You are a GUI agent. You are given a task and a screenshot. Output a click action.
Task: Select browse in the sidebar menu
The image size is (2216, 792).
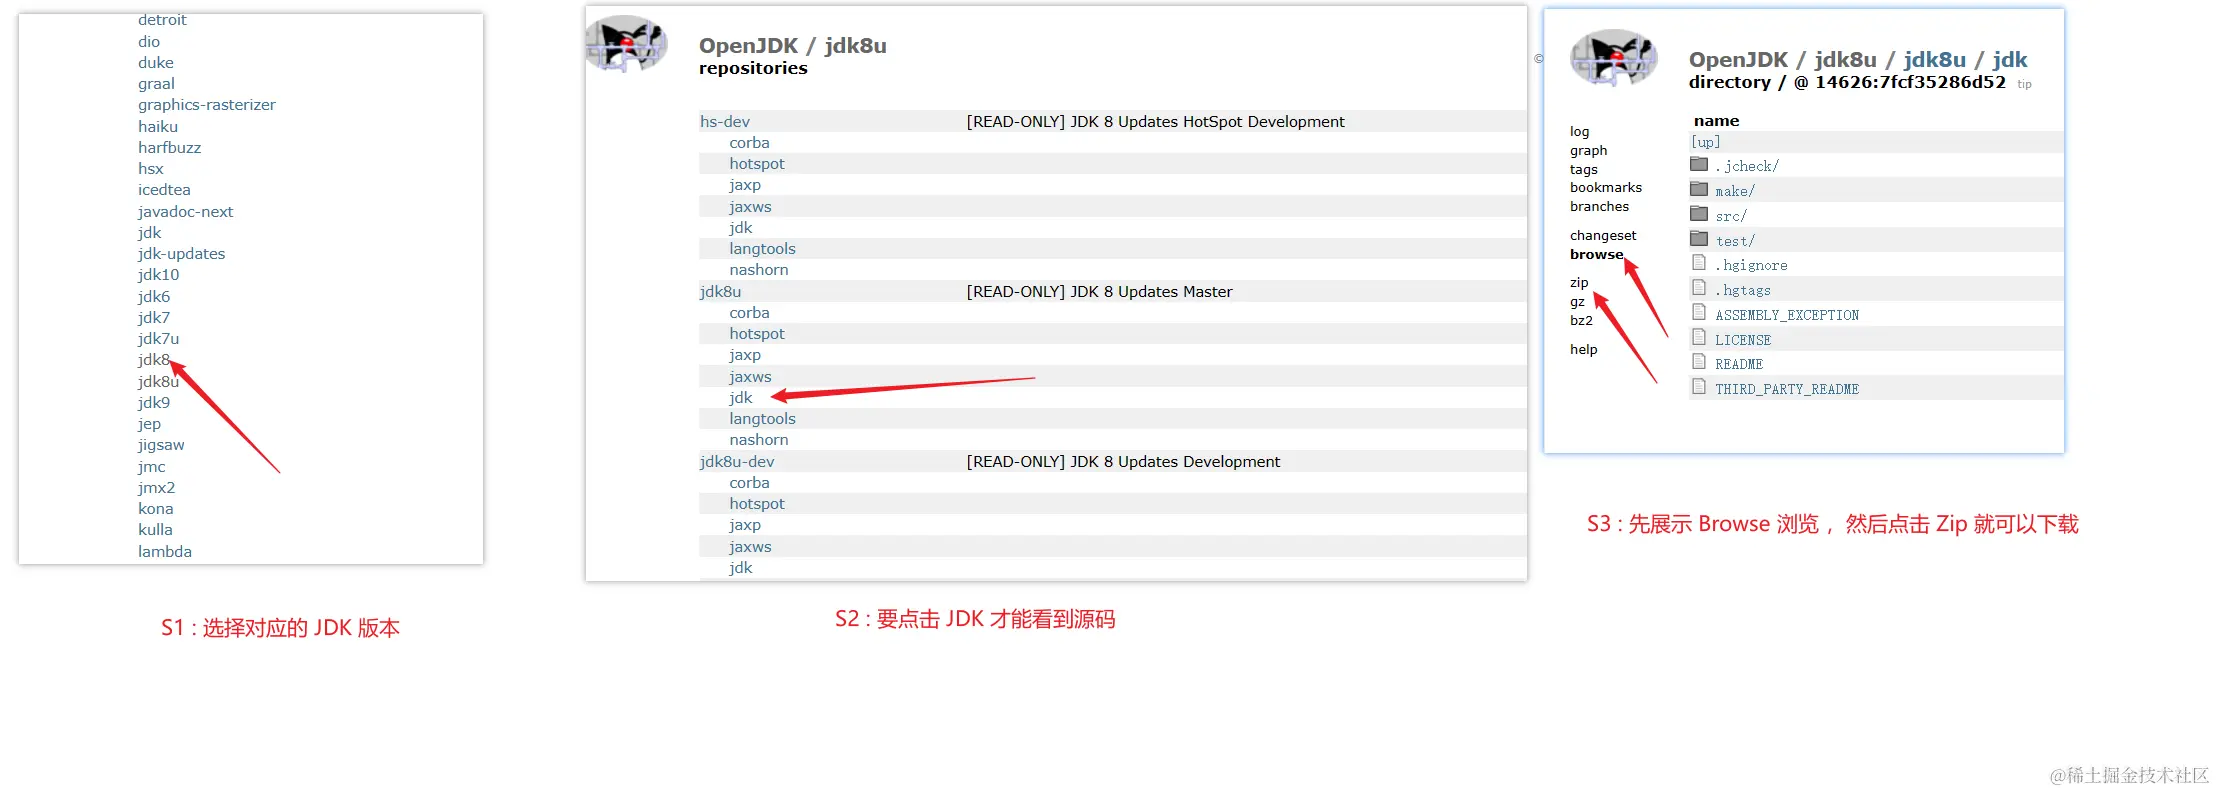point(1596,254)
